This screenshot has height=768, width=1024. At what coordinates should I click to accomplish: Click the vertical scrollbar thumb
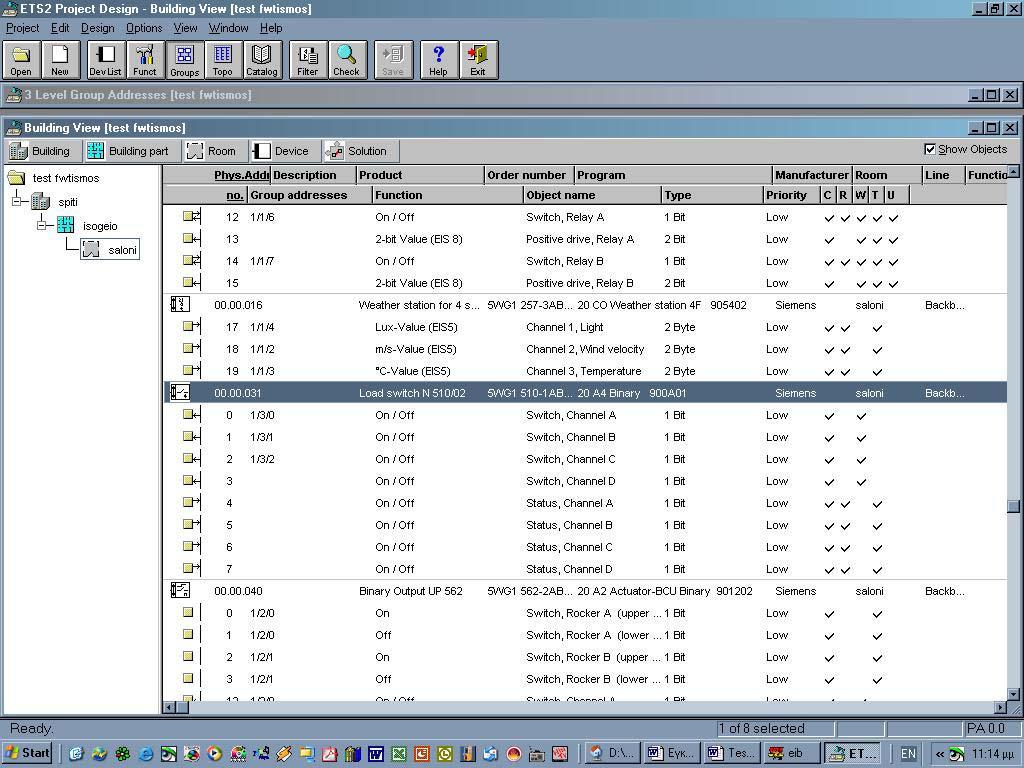pyautogui.click(x=1013, y=507)
